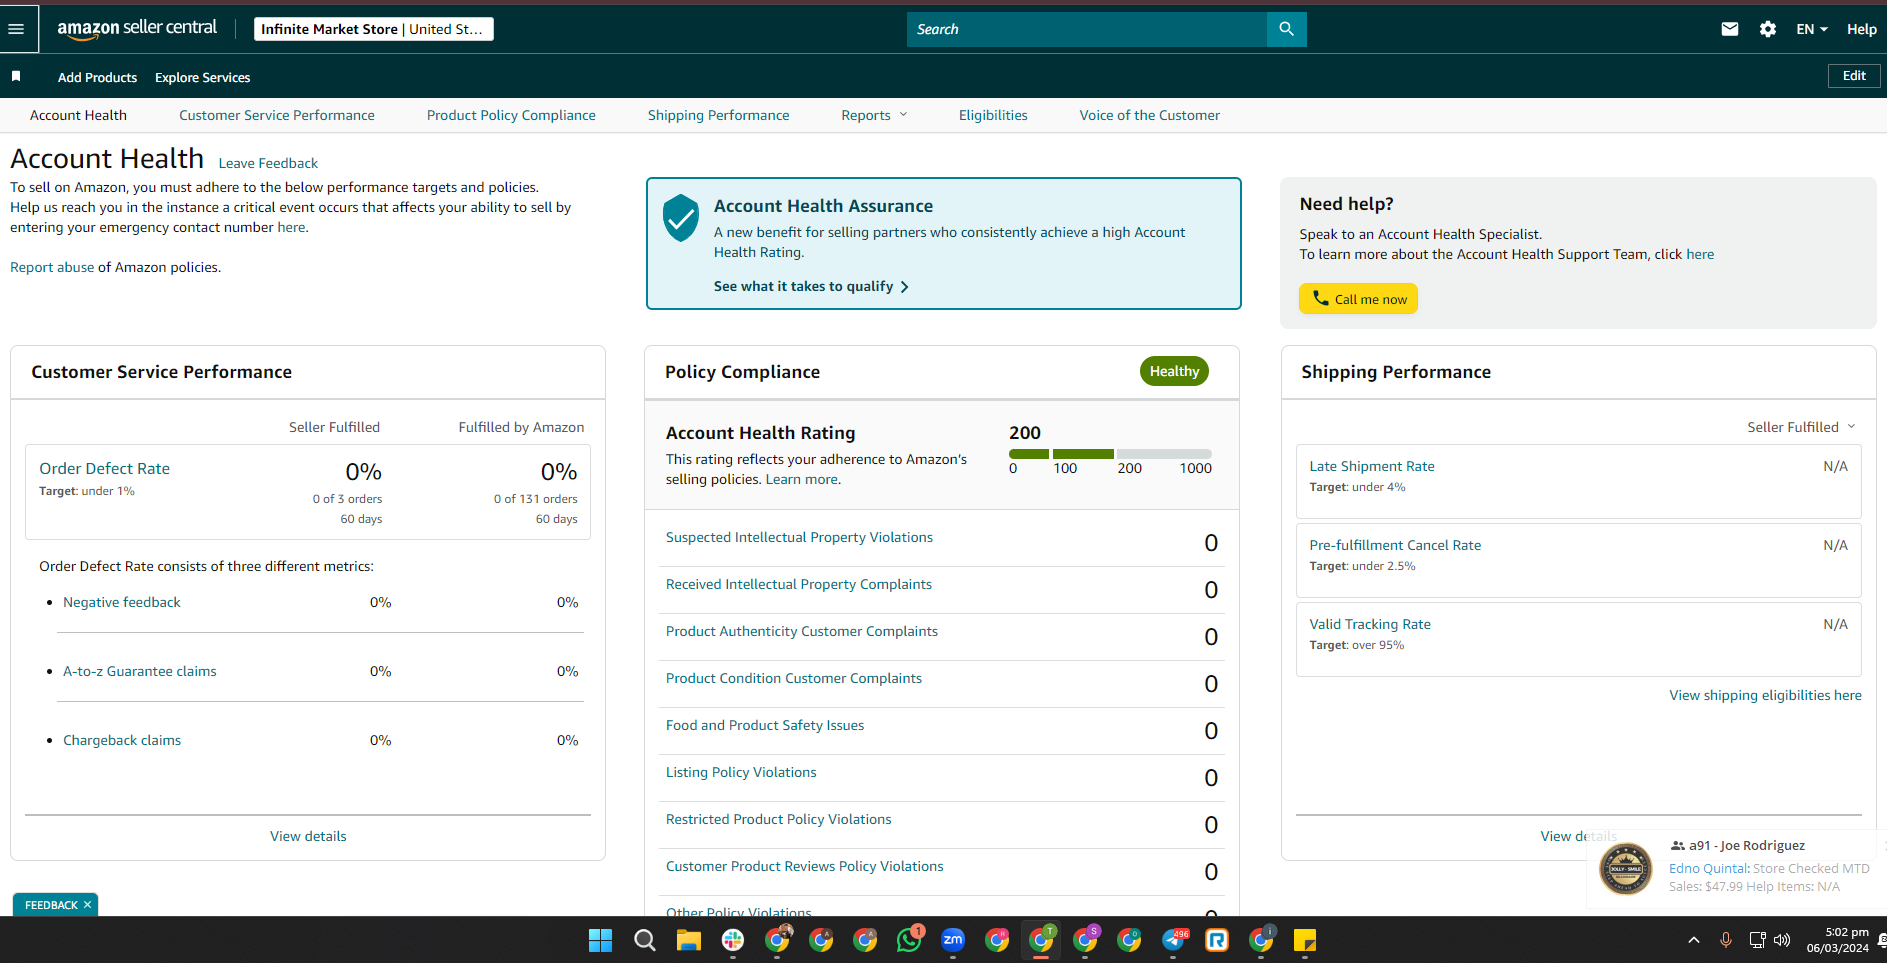
Task: Open Shipping Performance tab
Action: tap(718, 115)
